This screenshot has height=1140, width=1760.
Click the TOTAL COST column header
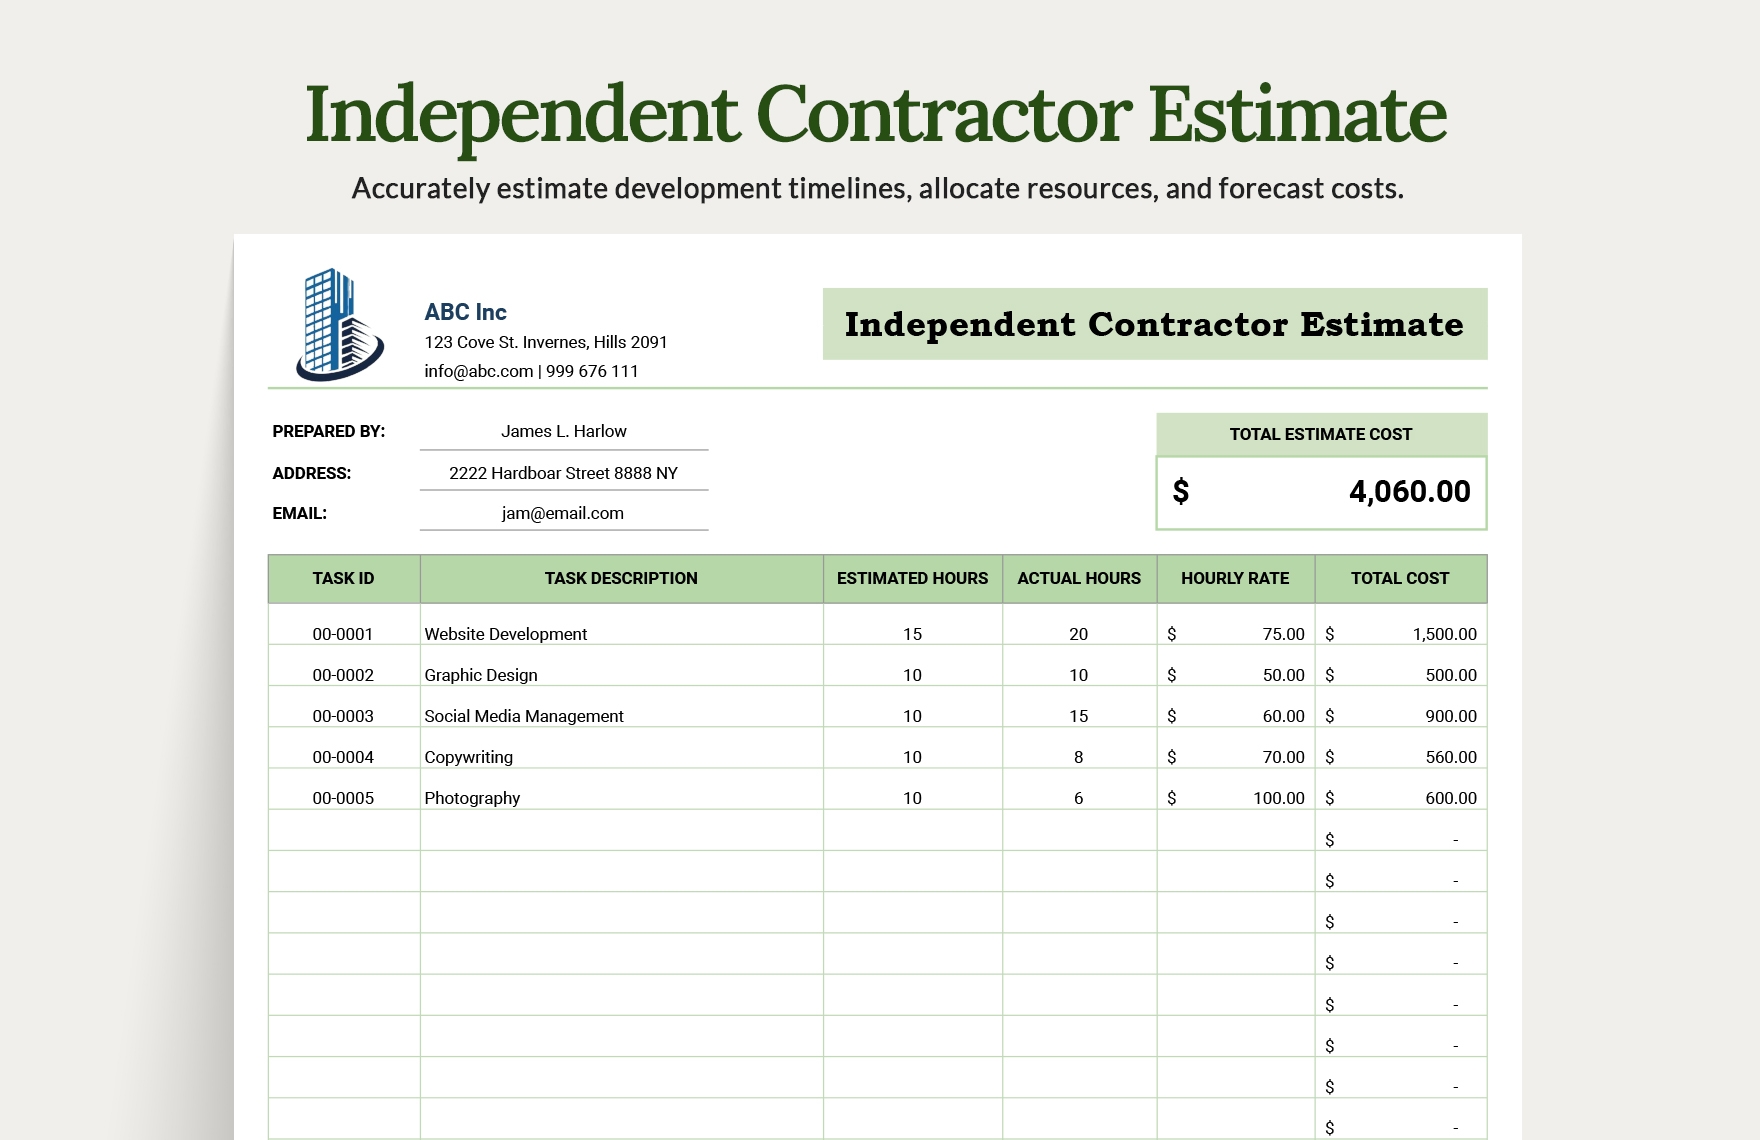click(x=1401, y=578)
